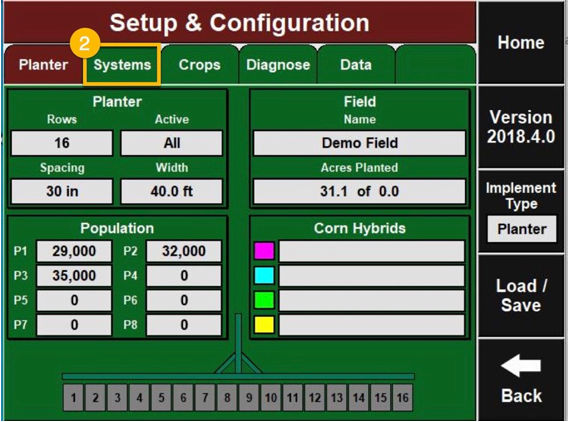Edit the Spacing value 30 in
Image resolution: width=568 pixels, height=422 pixels.
point(62,191)
